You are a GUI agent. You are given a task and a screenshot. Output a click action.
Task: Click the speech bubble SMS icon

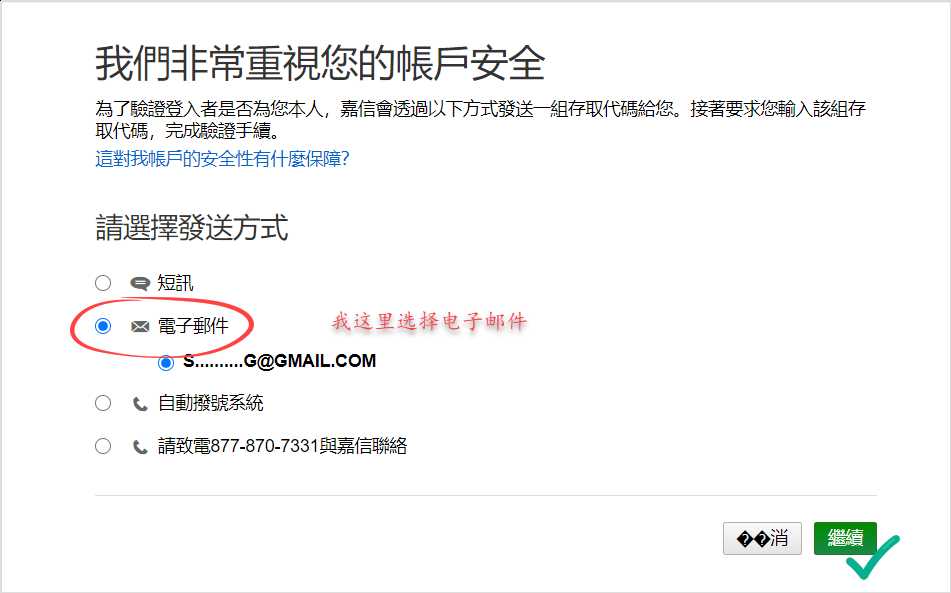tap(140, 283)
